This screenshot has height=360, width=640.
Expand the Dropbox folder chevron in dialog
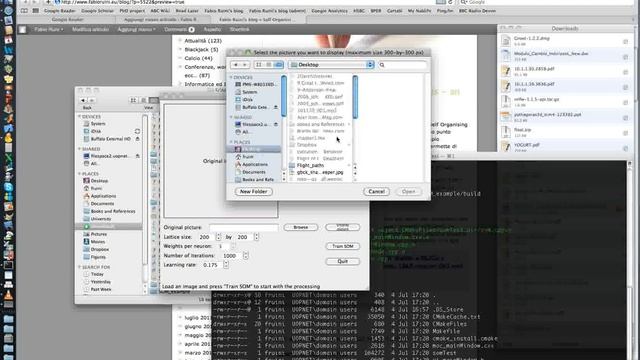tap(349, 144)
